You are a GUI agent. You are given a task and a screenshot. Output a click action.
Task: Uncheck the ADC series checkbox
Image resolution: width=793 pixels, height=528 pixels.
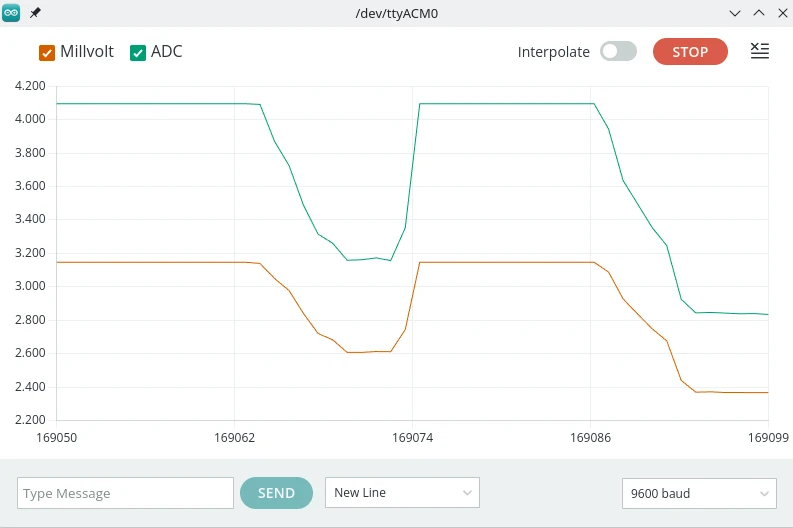[x=138, y=53]
